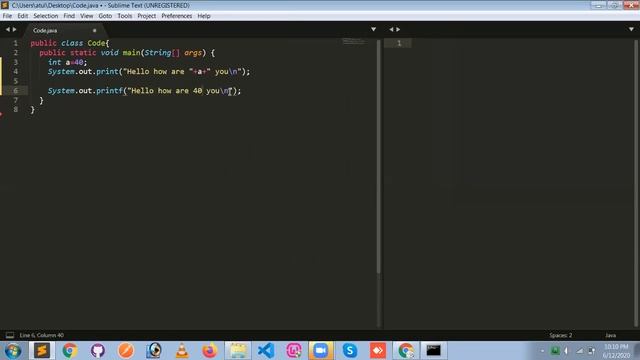Click the minimap in the left editor

pos(353,41)
